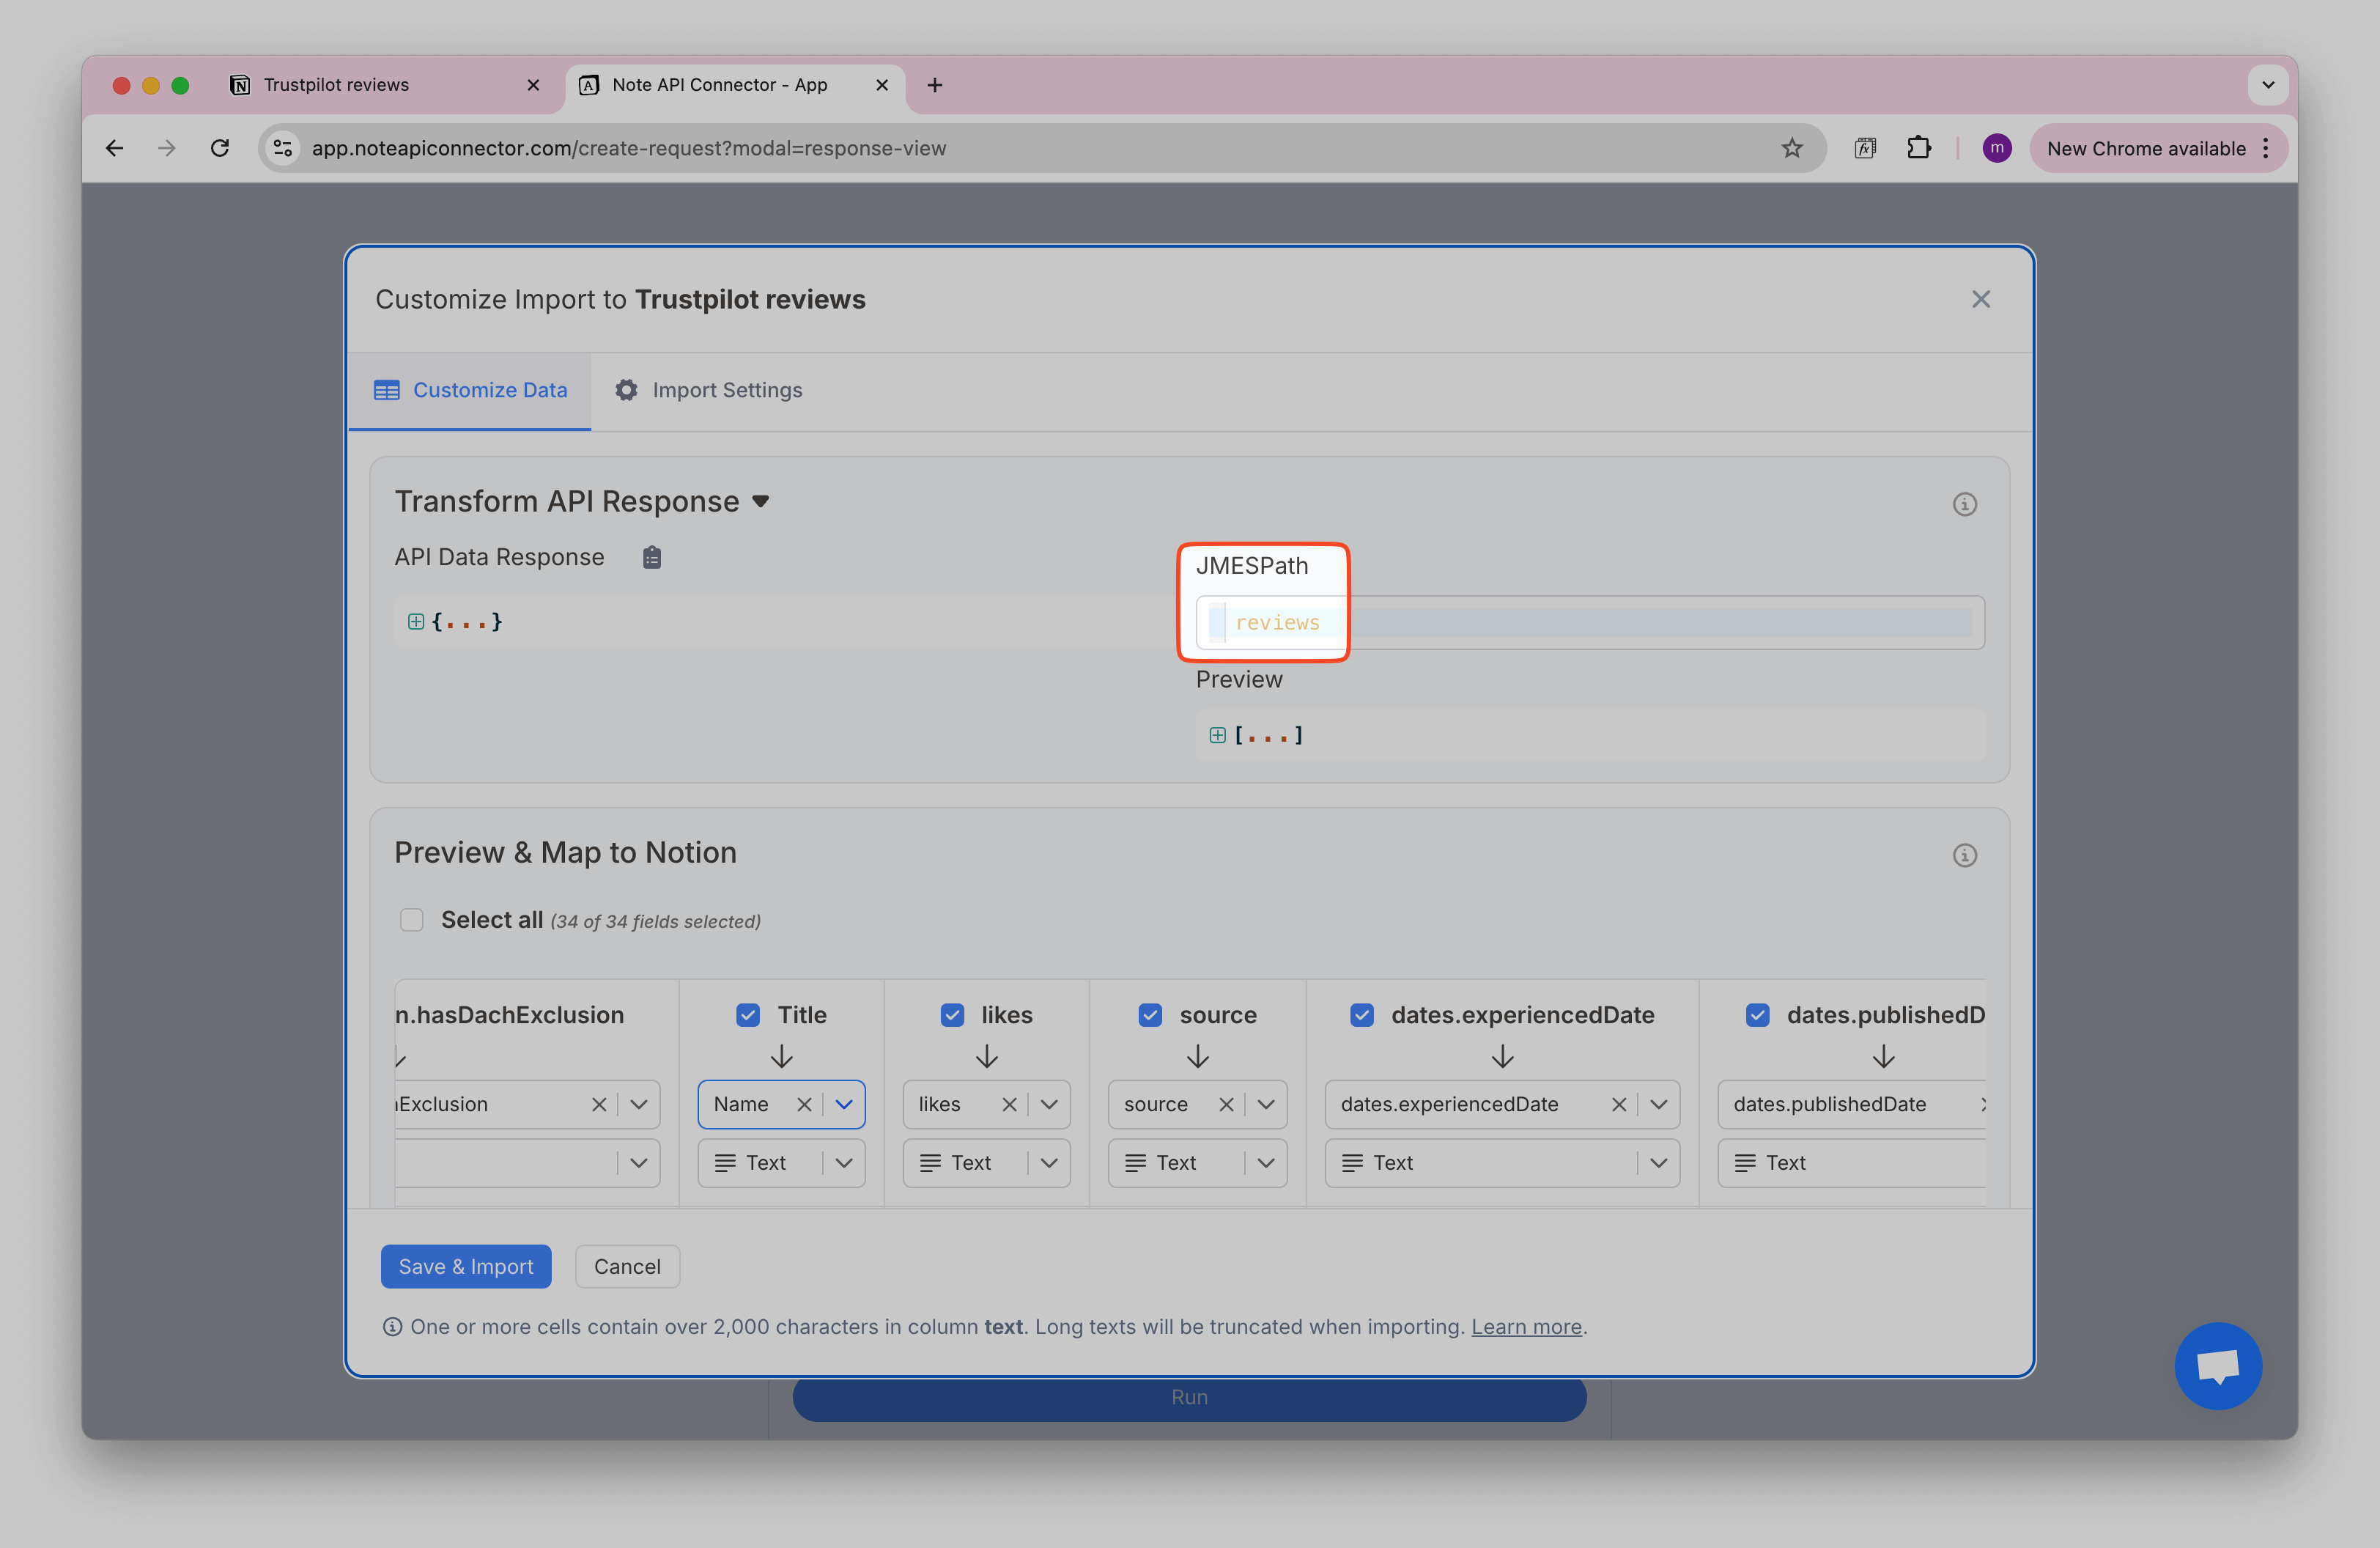Image resolution: width=2380 pixels, height=1548 pixels.
Task: Open likes property mapping dropdown
Action: point(1049,1104)
